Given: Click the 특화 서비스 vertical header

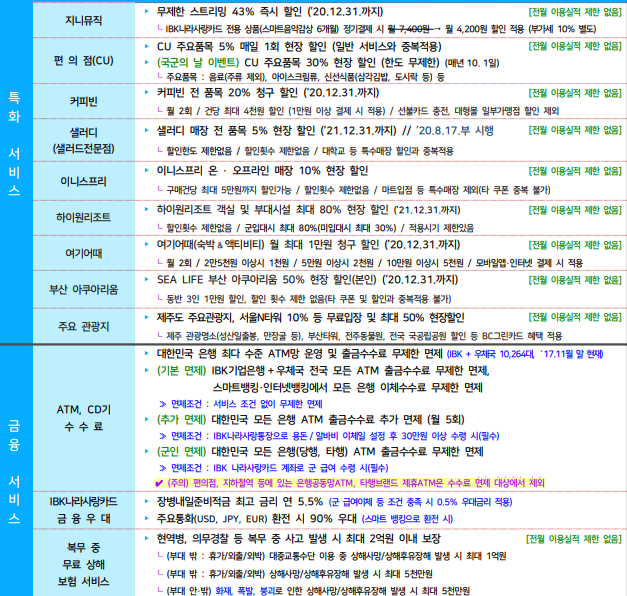Looking at the screenshot, I should [14, 144].
